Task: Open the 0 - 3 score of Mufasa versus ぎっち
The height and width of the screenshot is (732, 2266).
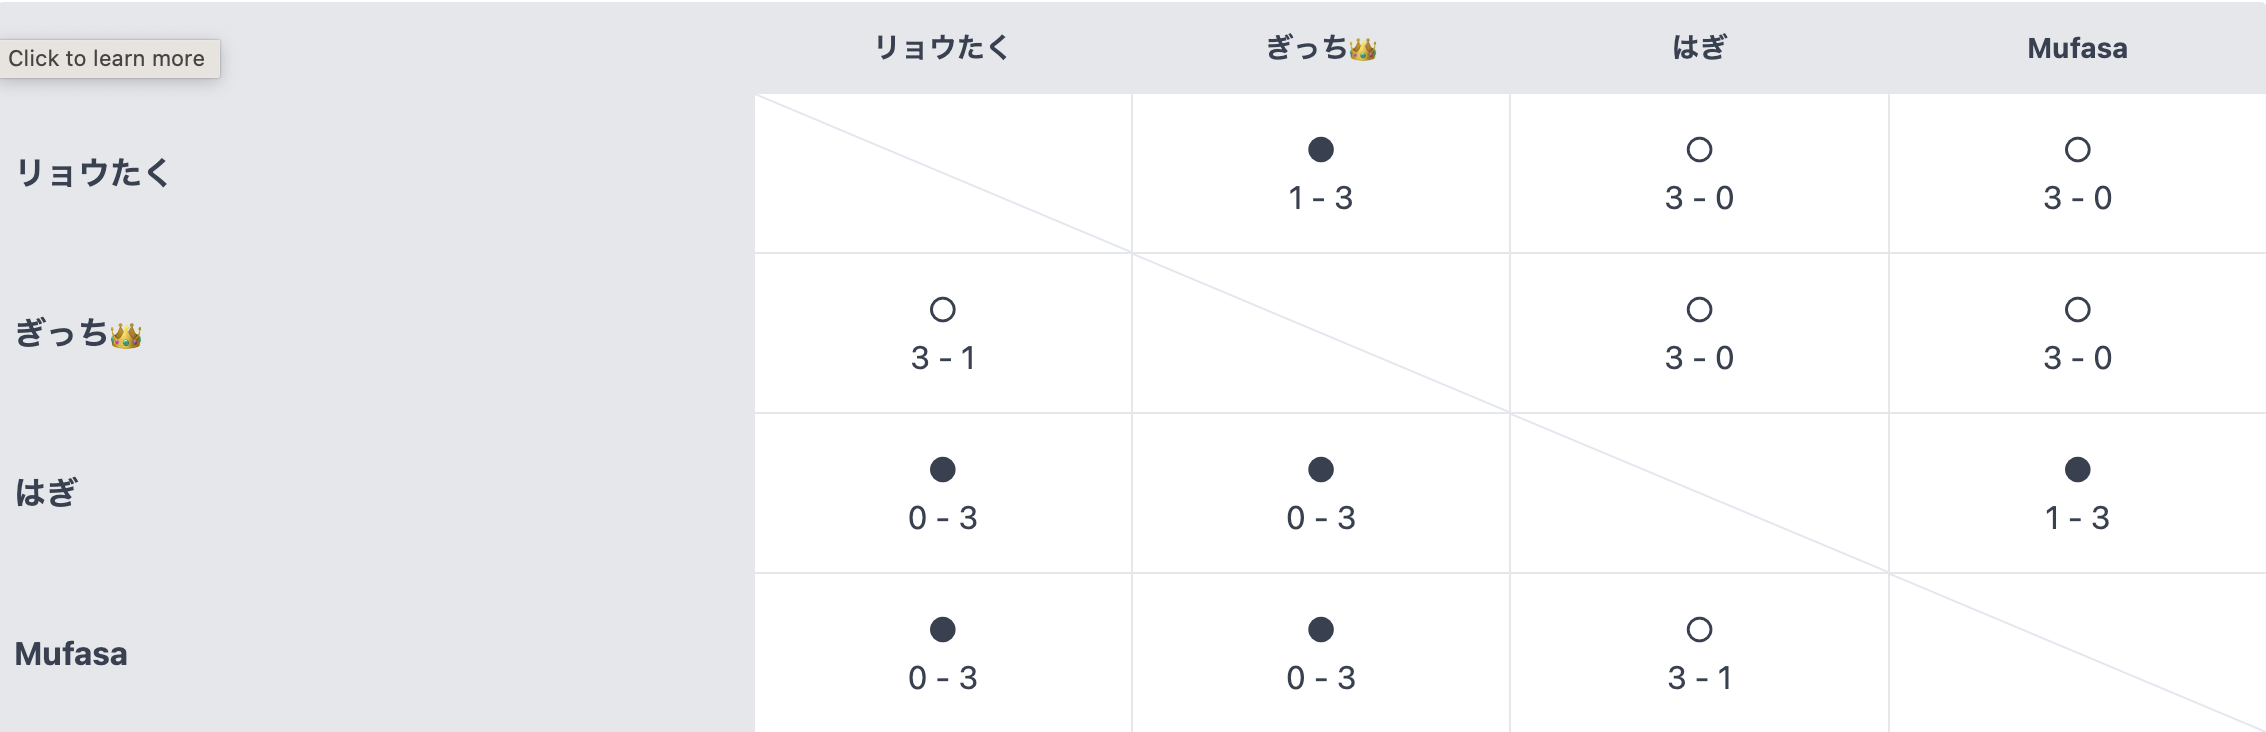Action: pyautogui.click(x=1321, y=678)
